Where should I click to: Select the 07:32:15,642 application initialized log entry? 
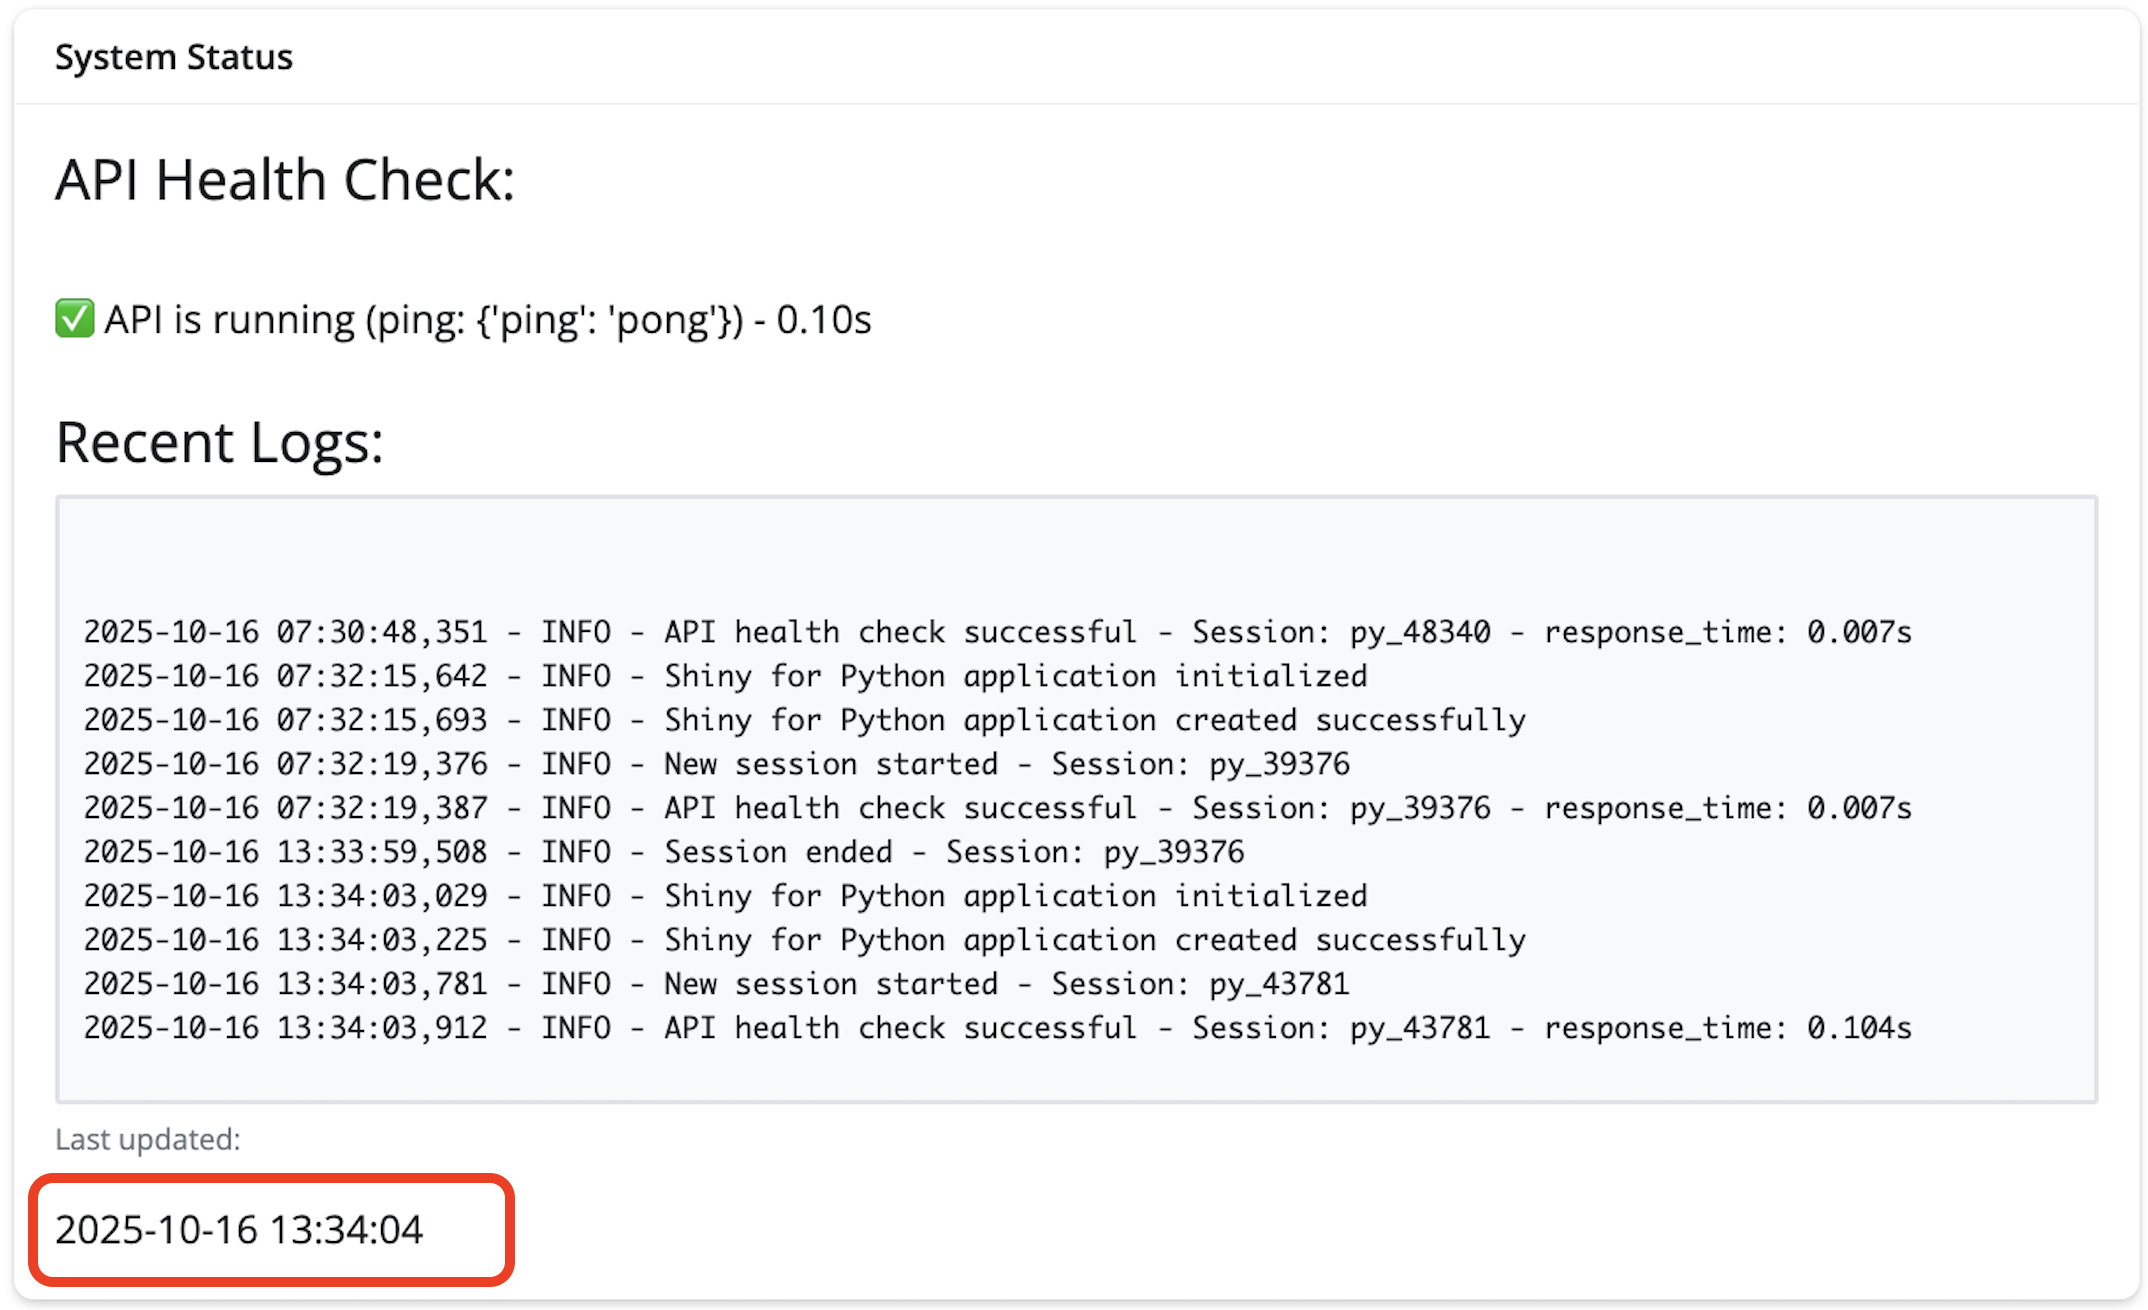pyautogui.click(x=725, y=676)
